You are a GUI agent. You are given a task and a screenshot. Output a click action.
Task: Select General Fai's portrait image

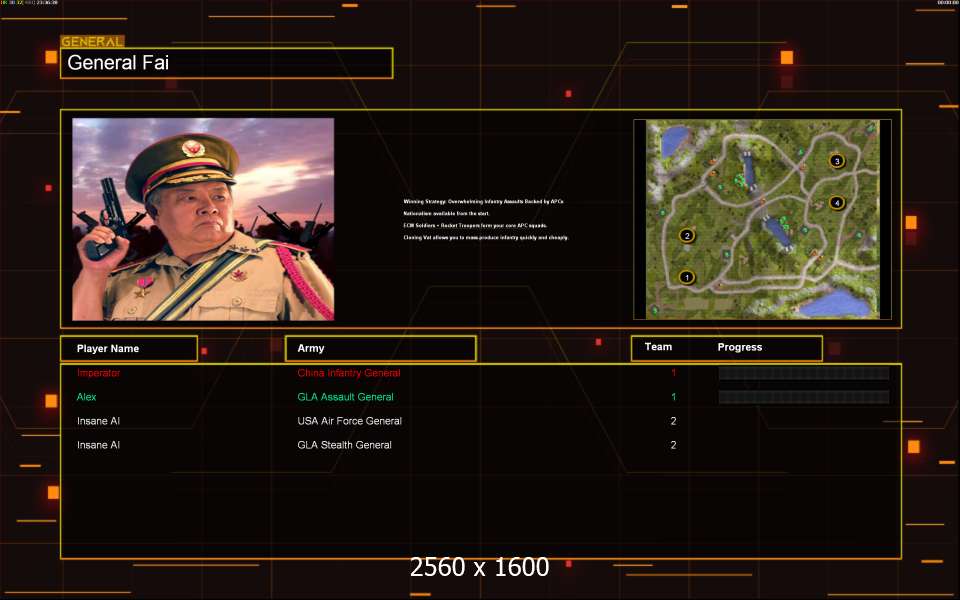pos(203,219)
